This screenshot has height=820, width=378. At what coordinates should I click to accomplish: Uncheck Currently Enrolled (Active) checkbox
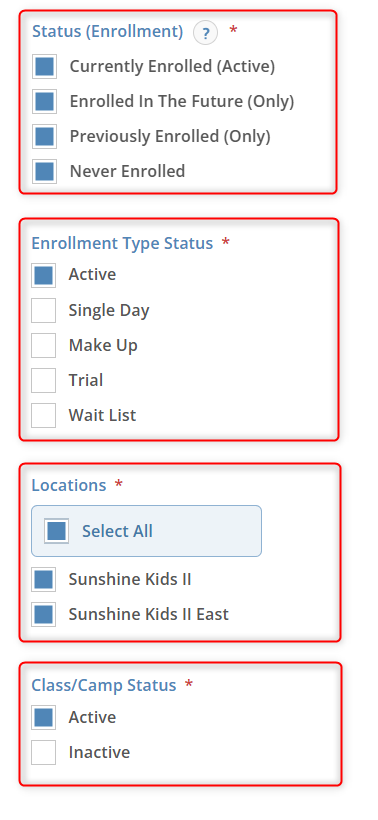44,67
